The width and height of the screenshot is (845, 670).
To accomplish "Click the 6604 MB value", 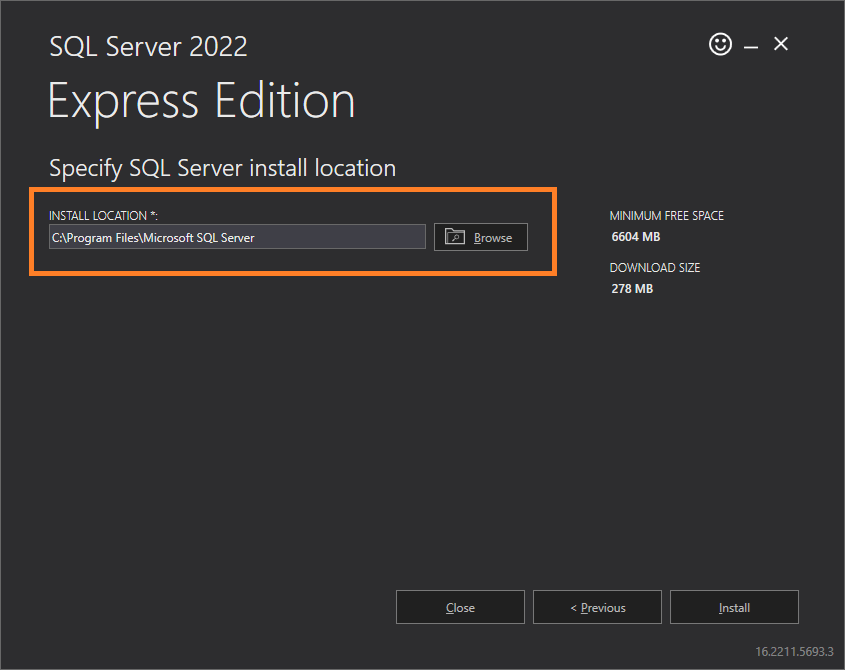I will [635, 237].
